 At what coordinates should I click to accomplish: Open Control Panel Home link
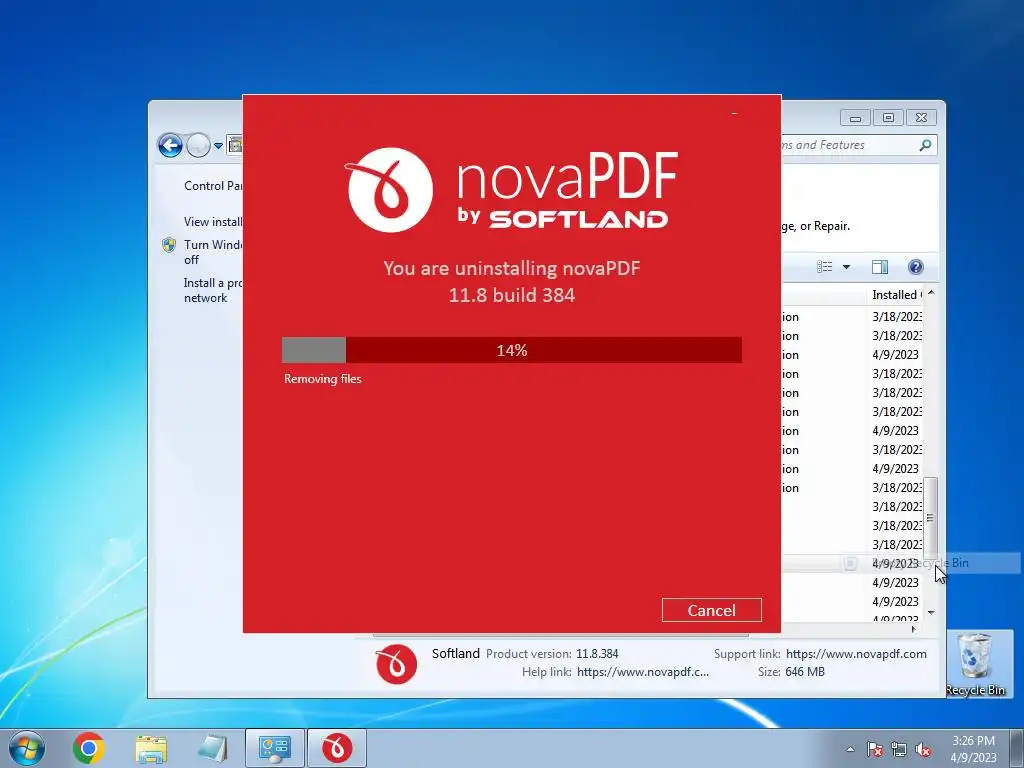pos(213,185)
